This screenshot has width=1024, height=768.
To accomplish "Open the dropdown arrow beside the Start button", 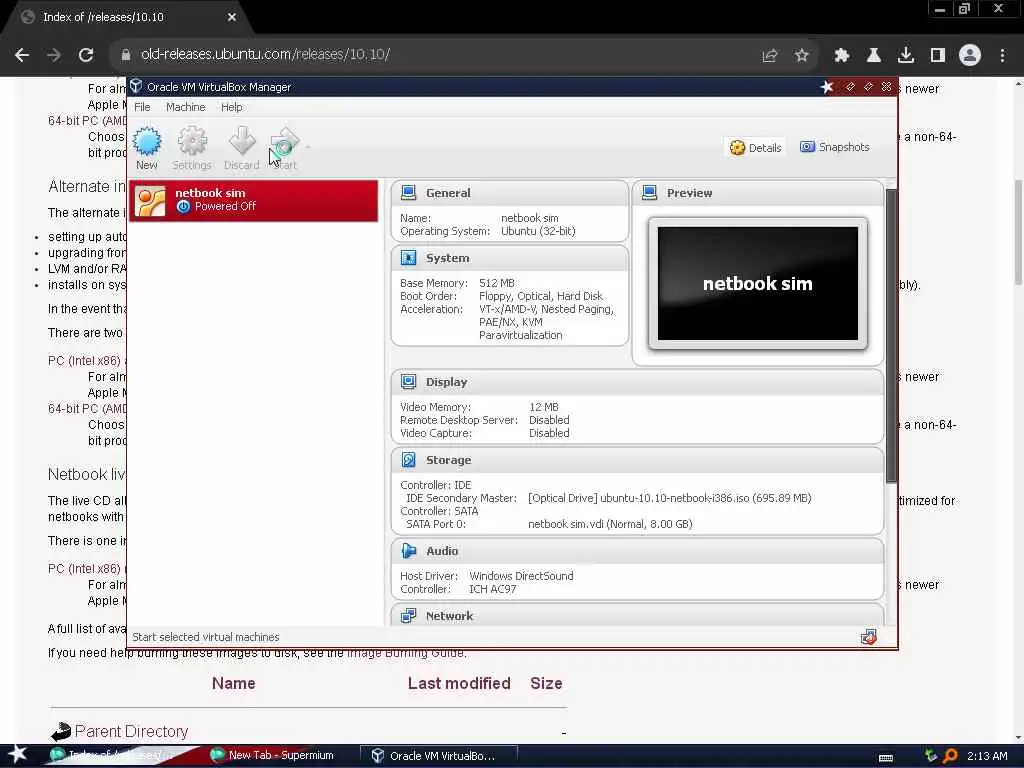I will pyautogui.click(x=308, y=148).
